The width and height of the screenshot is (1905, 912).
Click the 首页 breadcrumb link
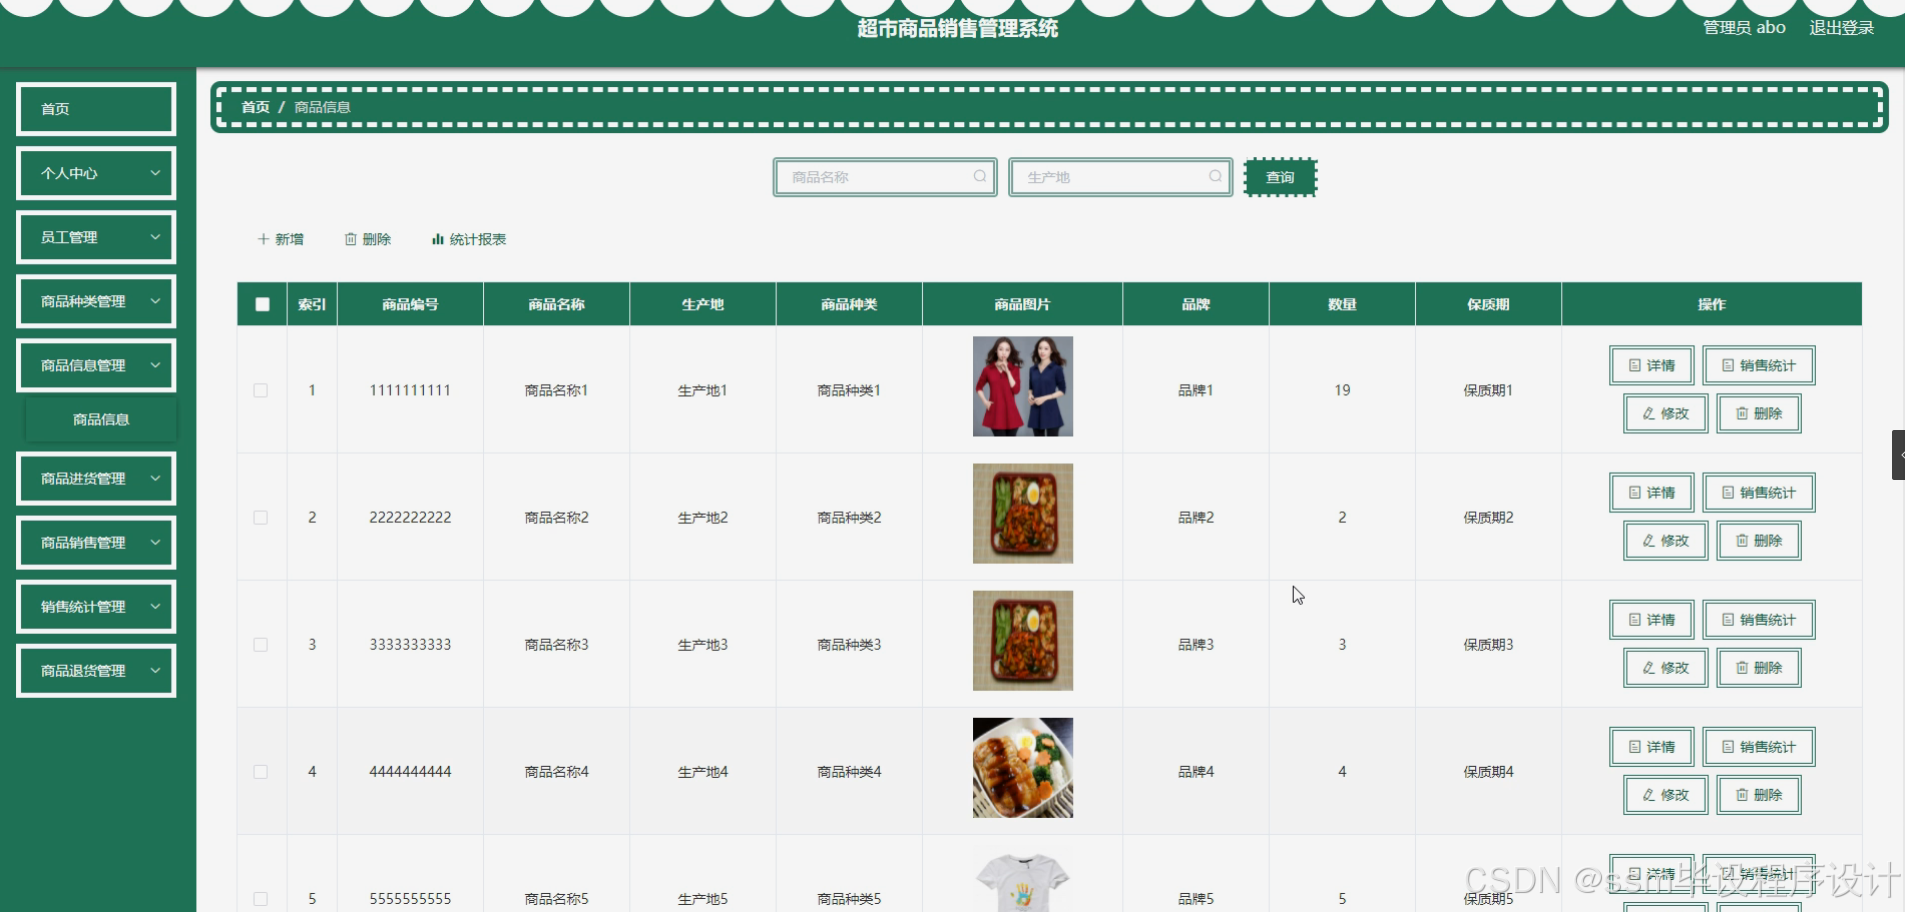pos(255,107)
